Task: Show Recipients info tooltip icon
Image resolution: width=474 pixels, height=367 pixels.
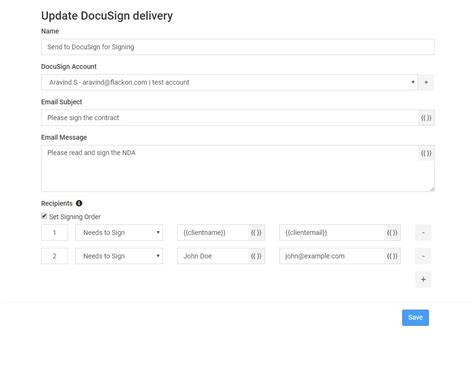Action: click(79, 203)
